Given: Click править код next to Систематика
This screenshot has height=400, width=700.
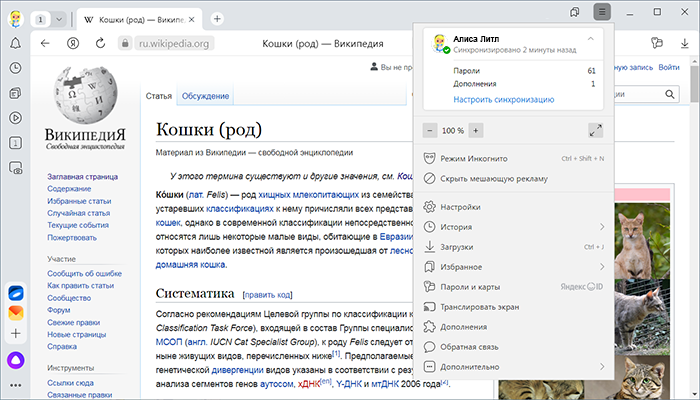Looking at the screenshot, I should point(267,295).
